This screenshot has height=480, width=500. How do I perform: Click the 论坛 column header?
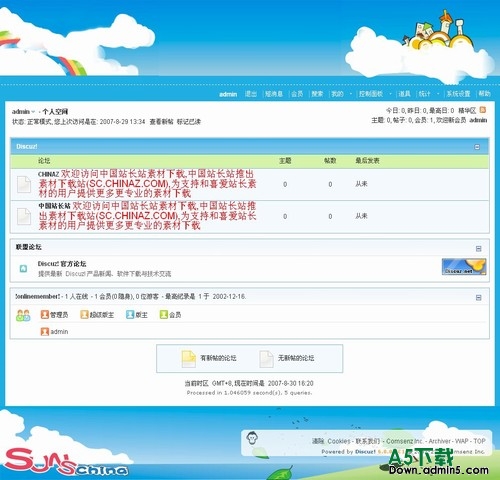tap(44, 161)
